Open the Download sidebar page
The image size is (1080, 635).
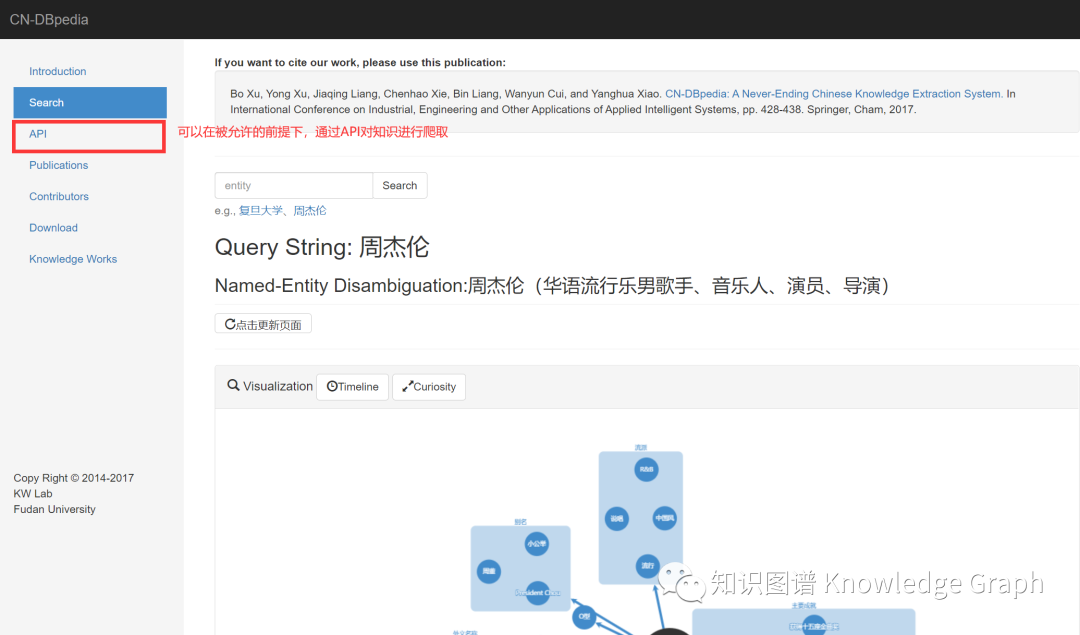tap(53, 228)
